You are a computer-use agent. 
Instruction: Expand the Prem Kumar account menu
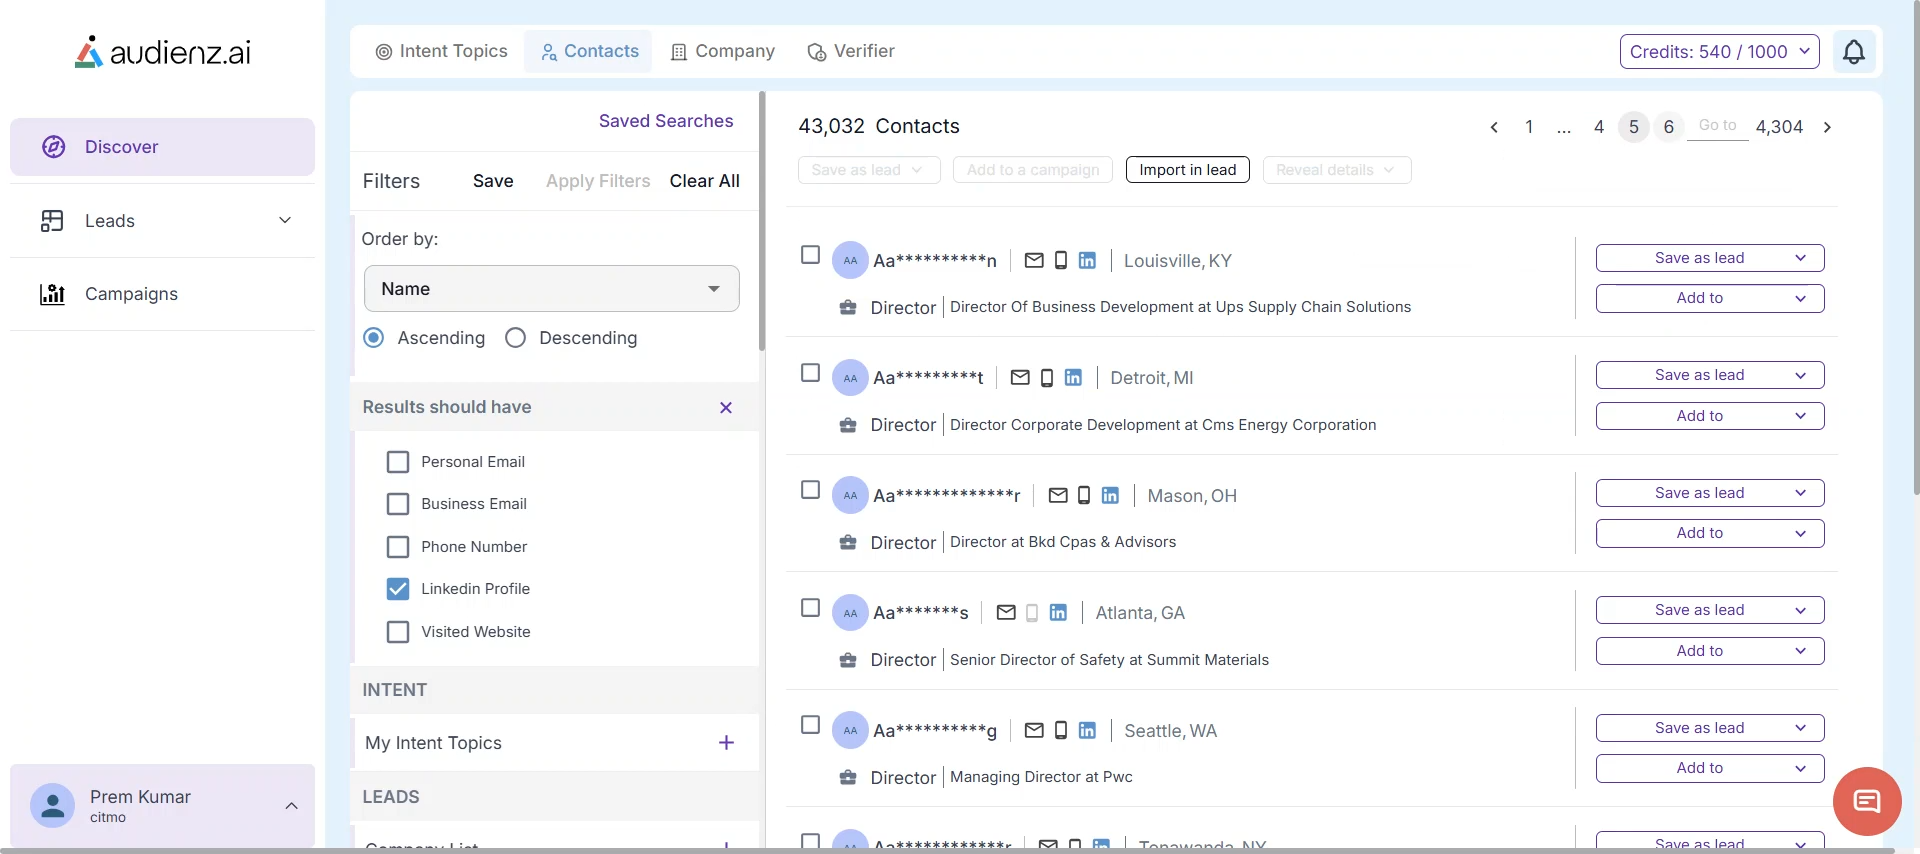tap(291, 806)
